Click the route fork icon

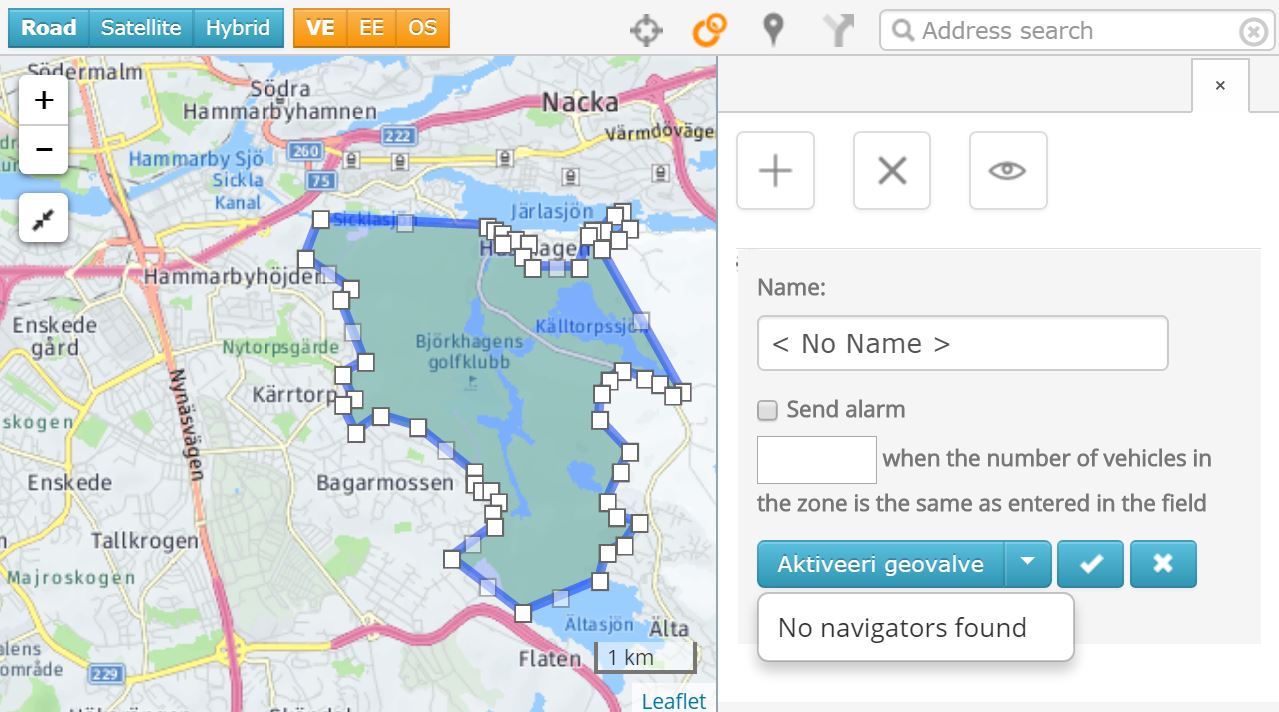tap(838, 30)
